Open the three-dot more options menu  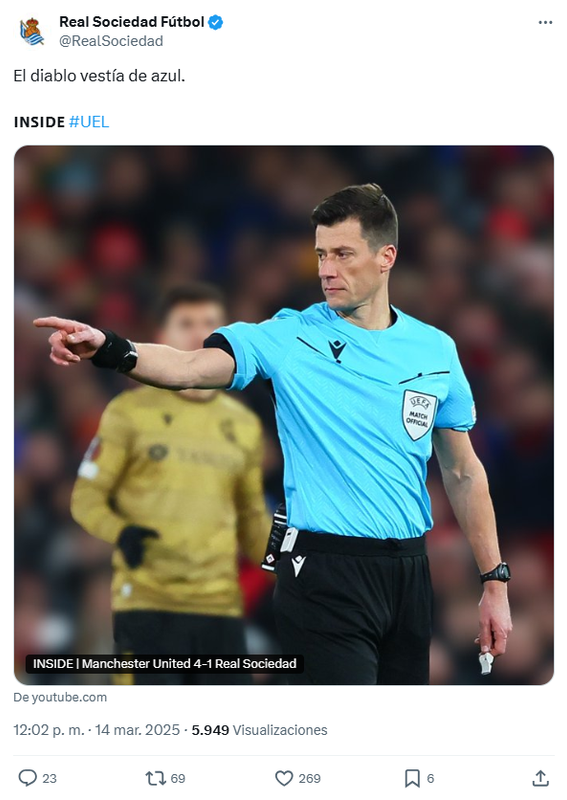click(x=545, y=22)
